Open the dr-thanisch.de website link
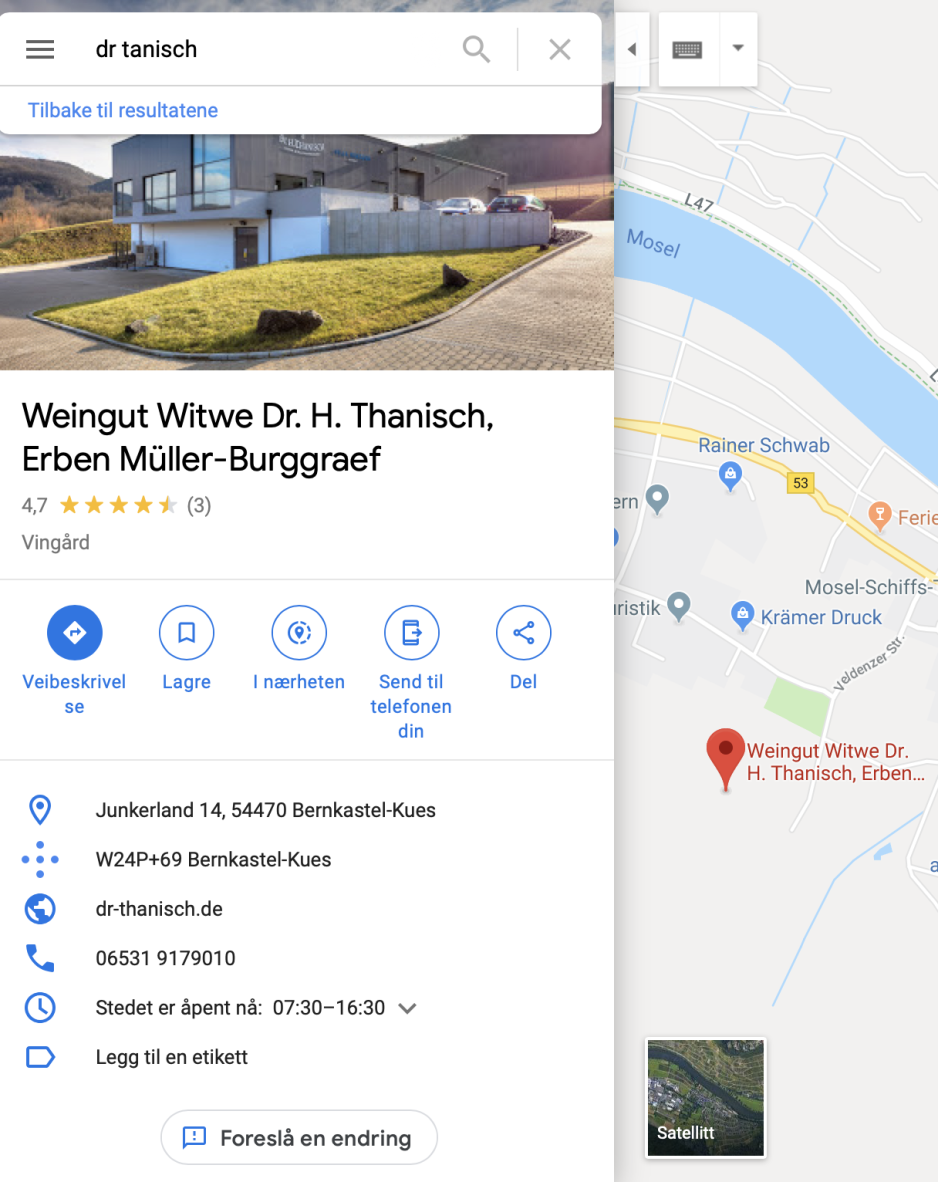 [x=159, y=909]
